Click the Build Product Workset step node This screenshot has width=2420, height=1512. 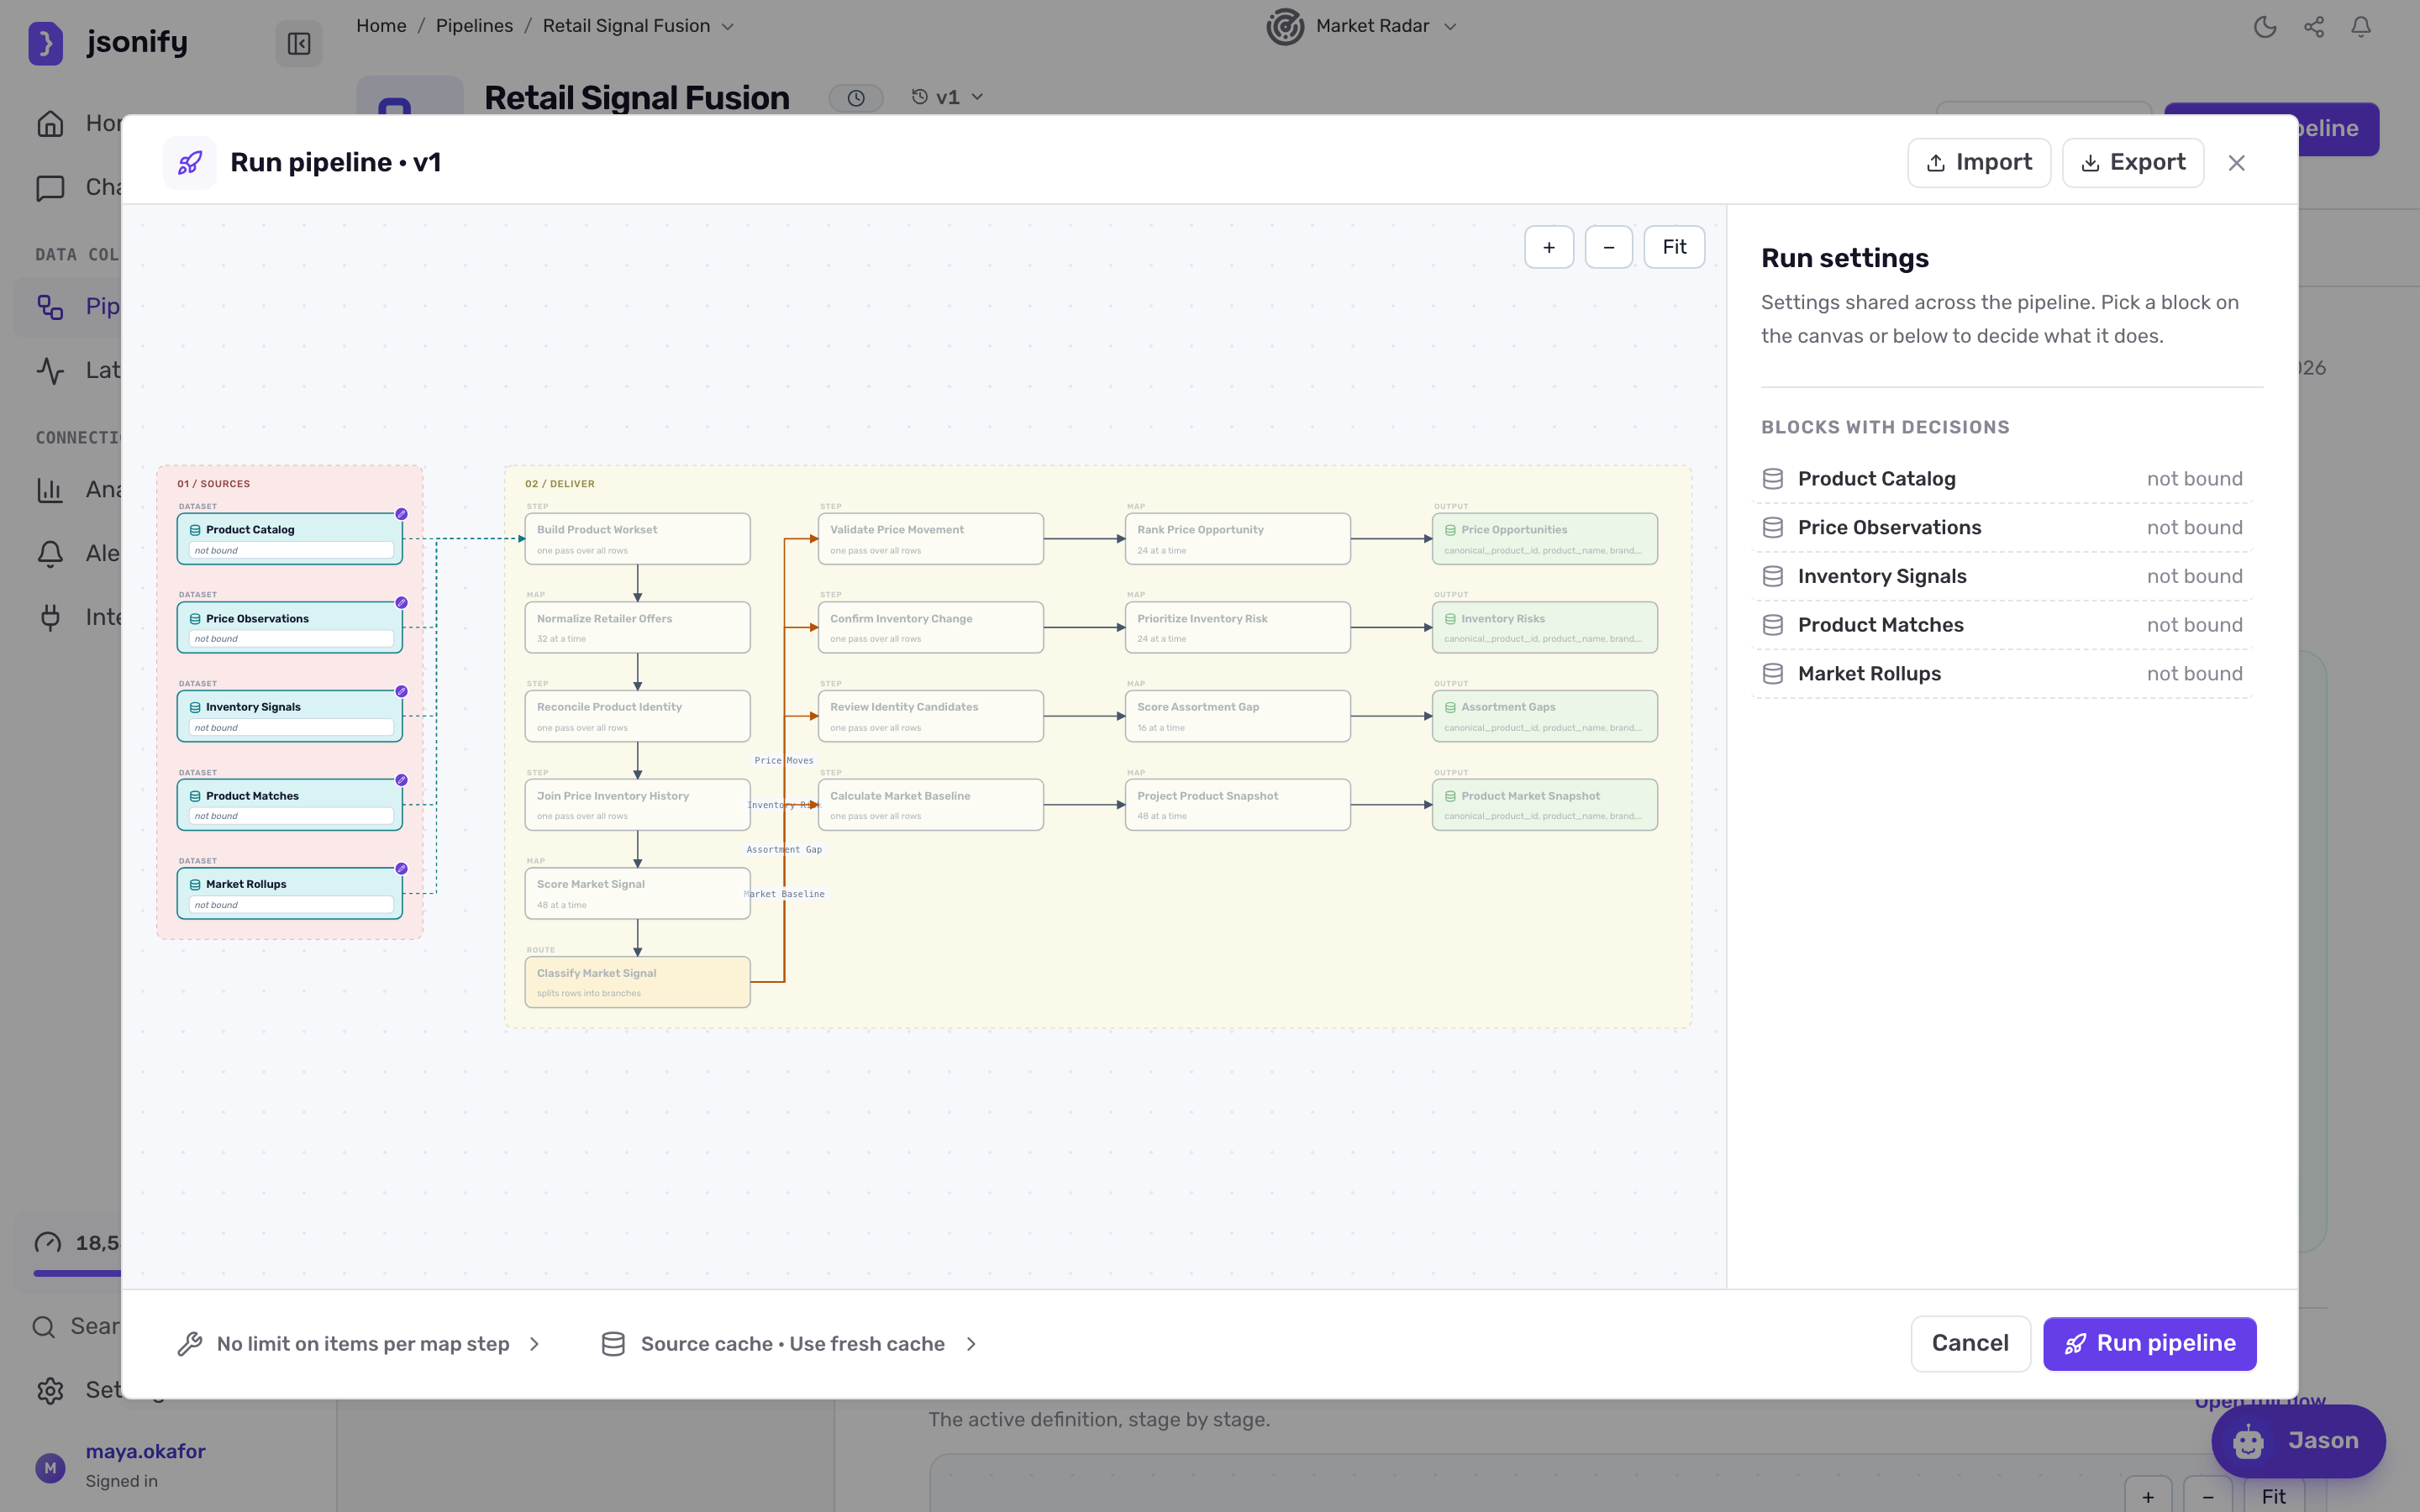click(x=638, y=539)
